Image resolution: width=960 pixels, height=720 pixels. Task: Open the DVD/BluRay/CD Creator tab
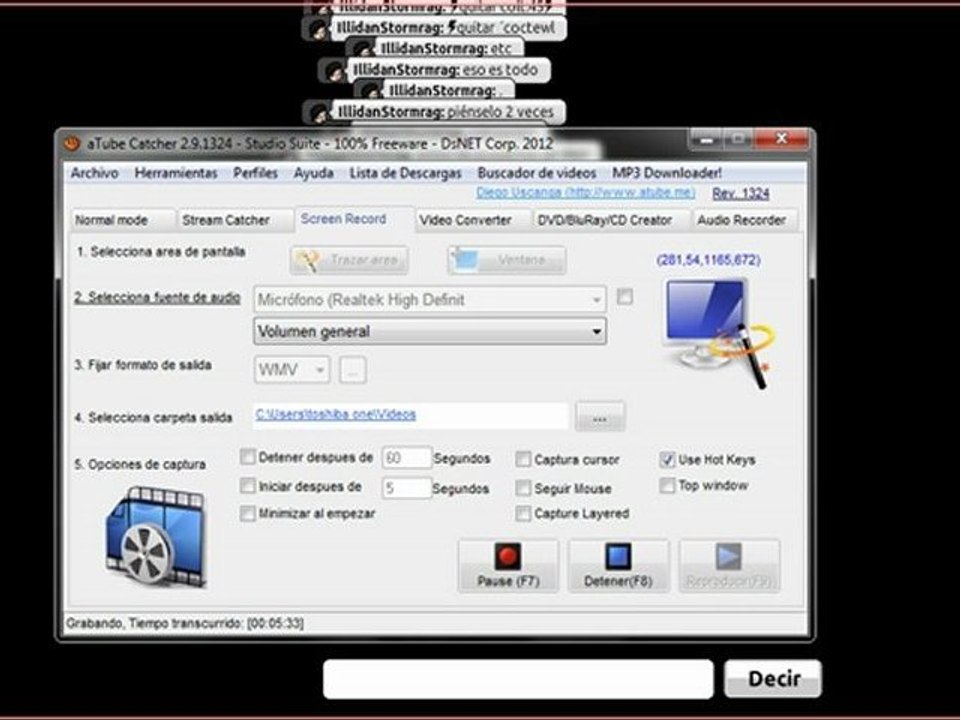tap(611, 220)
